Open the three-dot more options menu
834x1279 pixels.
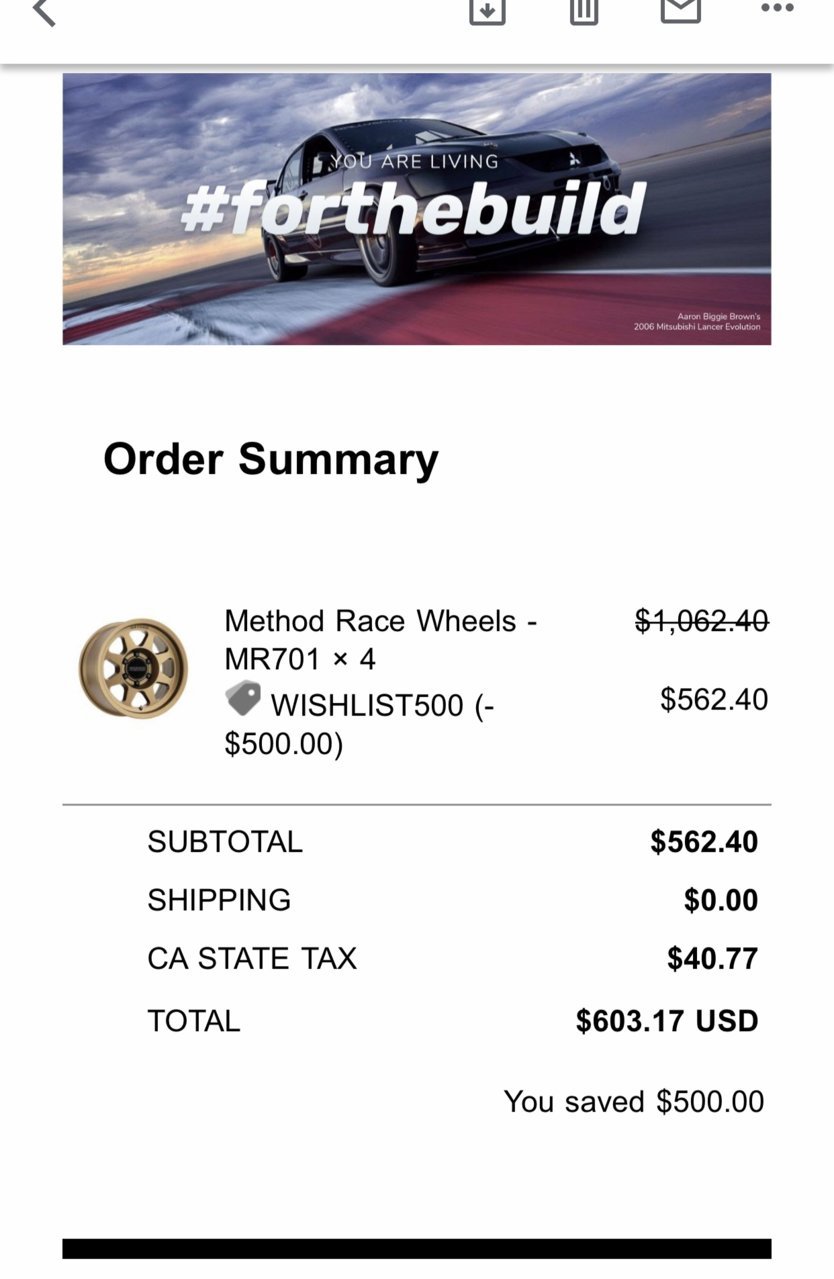777,8
